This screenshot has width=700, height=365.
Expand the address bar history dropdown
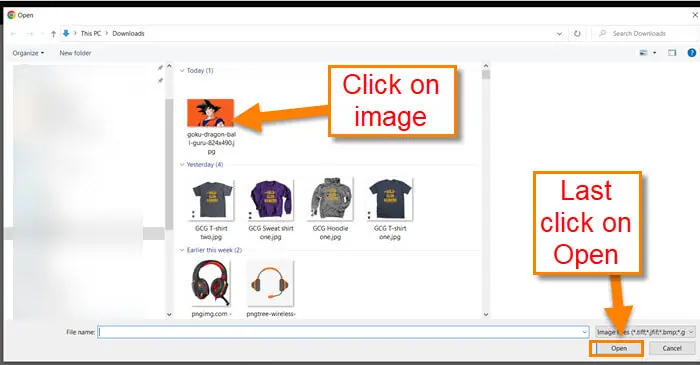coord(559,33)
